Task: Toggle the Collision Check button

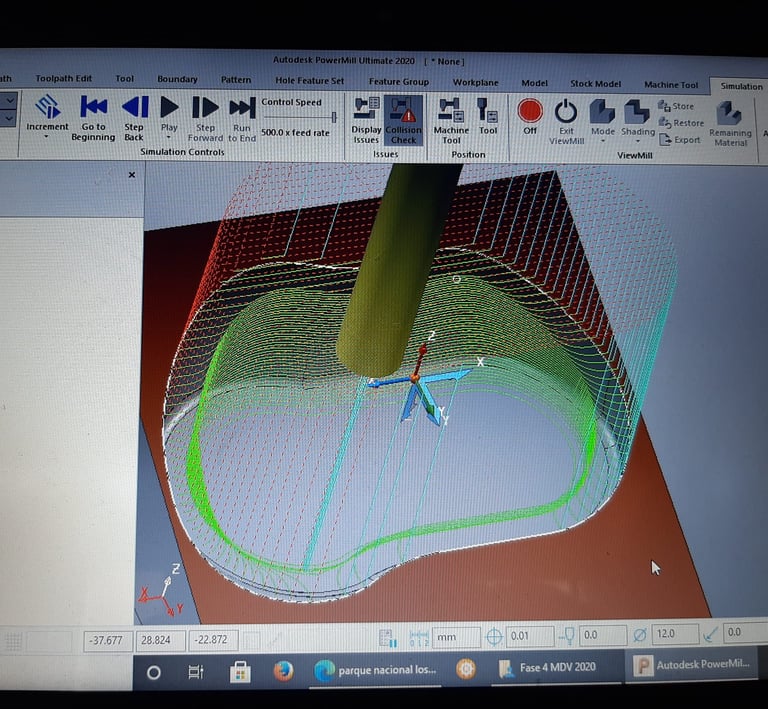Action: pyautogui.click(x=403, y=120)
